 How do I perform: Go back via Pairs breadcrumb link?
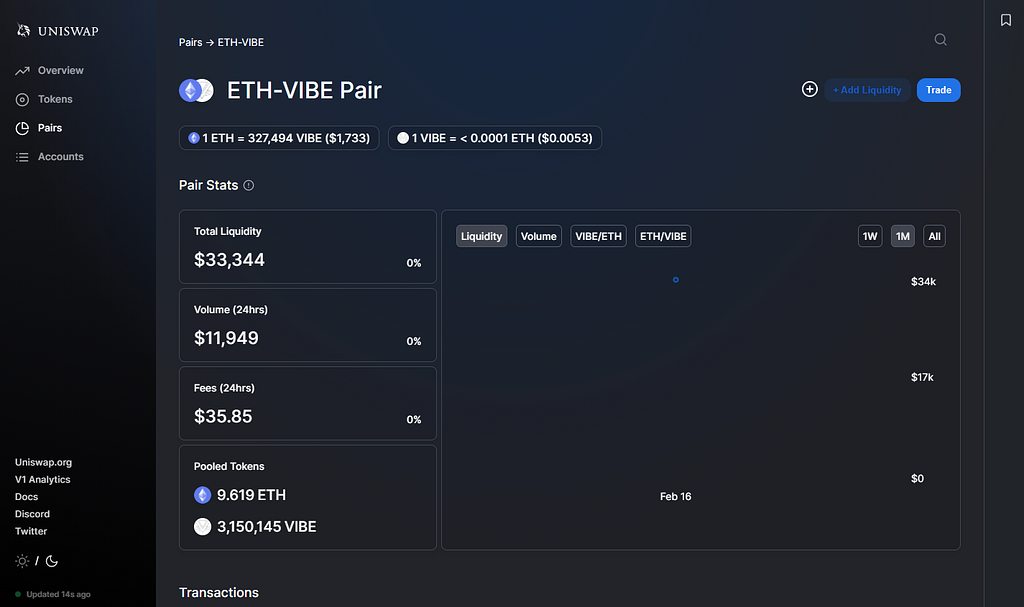pyautogui.click(x=191, y=42)
